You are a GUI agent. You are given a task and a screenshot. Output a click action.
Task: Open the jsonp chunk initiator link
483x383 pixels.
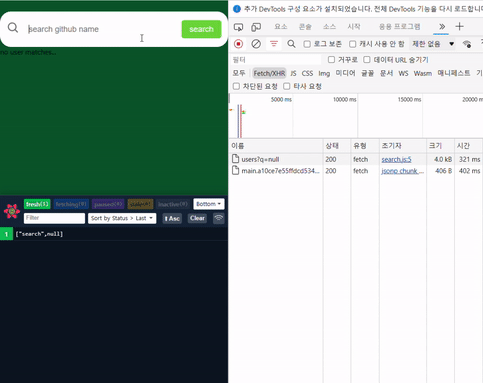[x=403, y=171]
